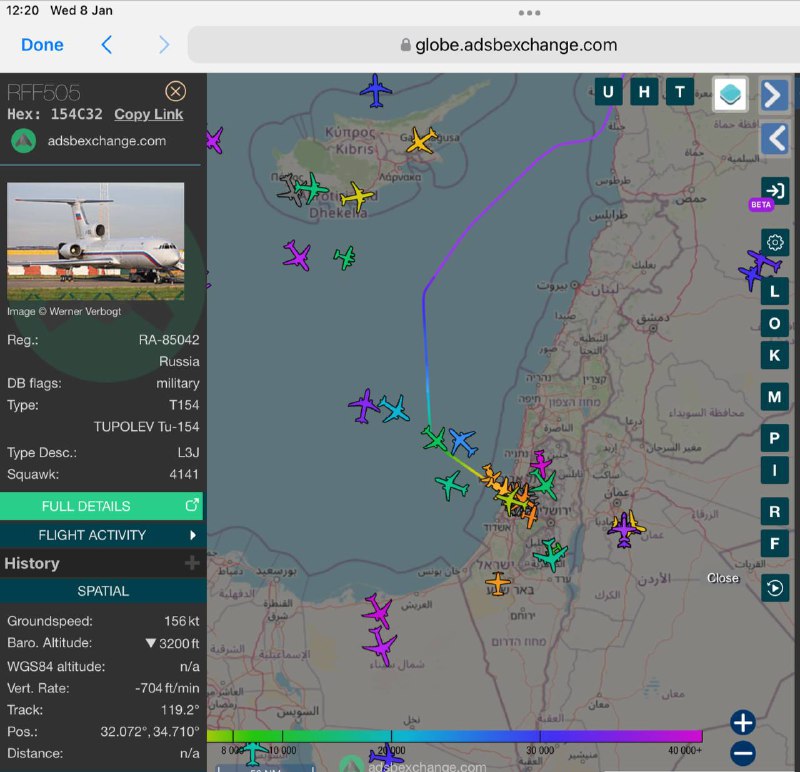Click the Hex code 154C32
The height and width of the screenshot is (772, 800).
pos(77,114)
